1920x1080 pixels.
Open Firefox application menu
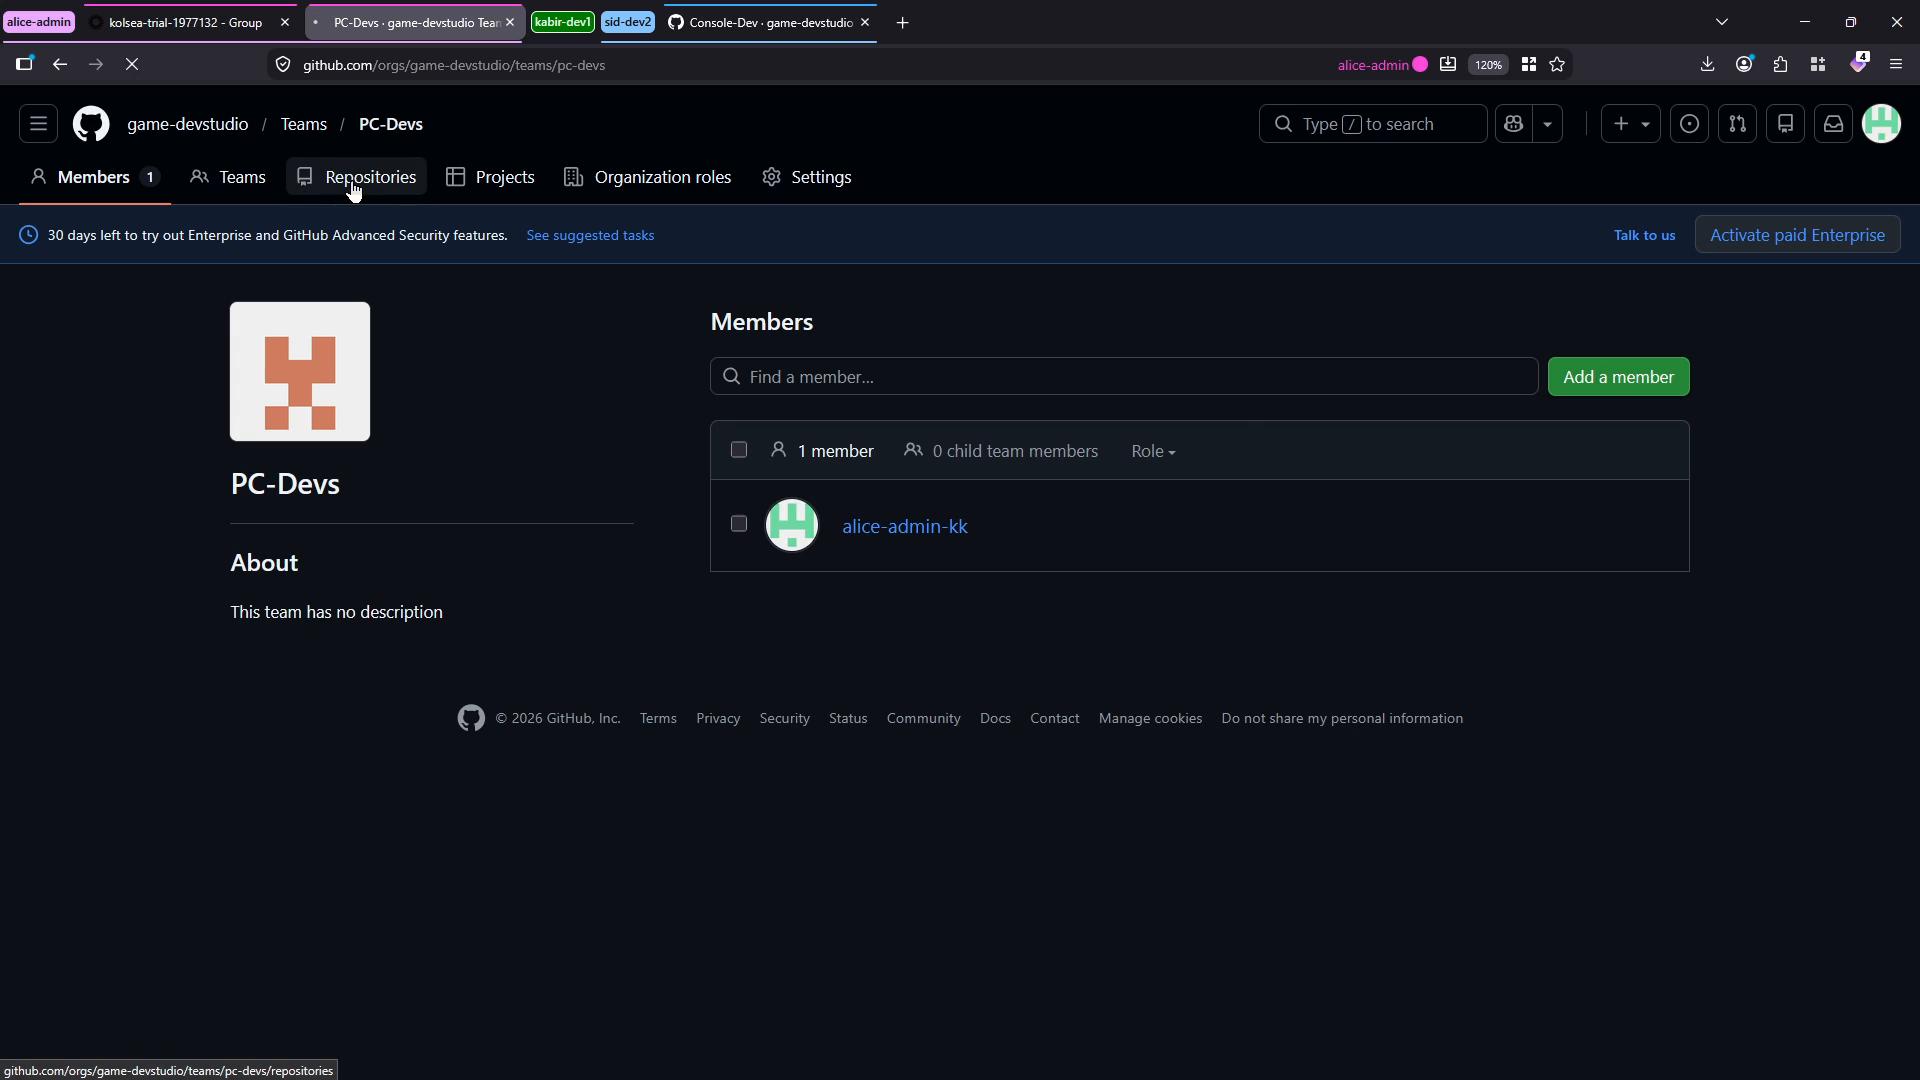[1896, 64]
